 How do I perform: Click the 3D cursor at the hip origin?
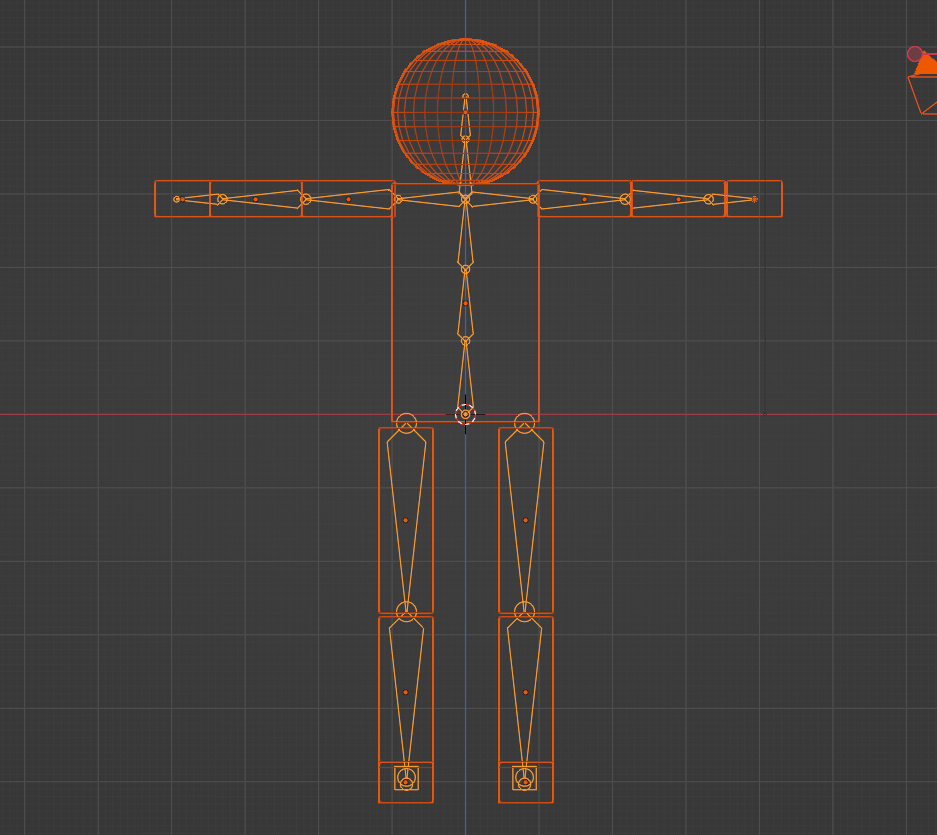(x=465, y=414)
